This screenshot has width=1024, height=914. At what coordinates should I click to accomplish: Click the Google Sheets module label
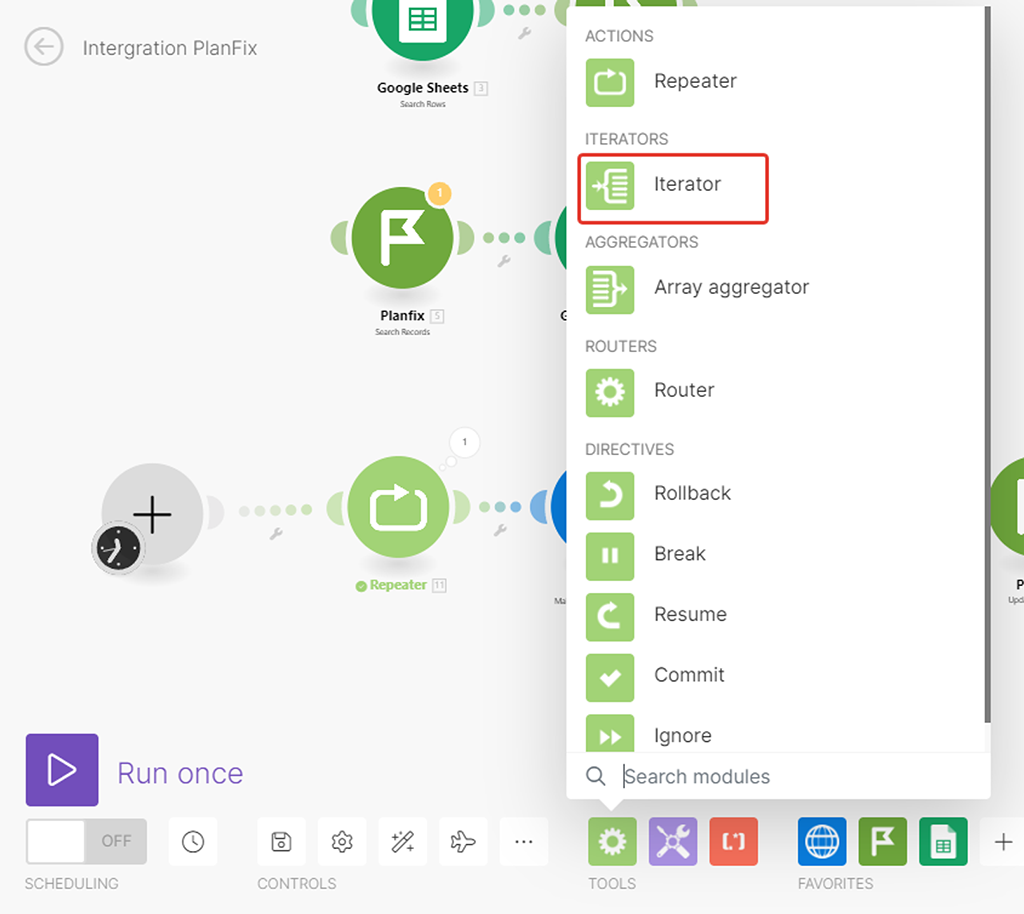point(423,87)
